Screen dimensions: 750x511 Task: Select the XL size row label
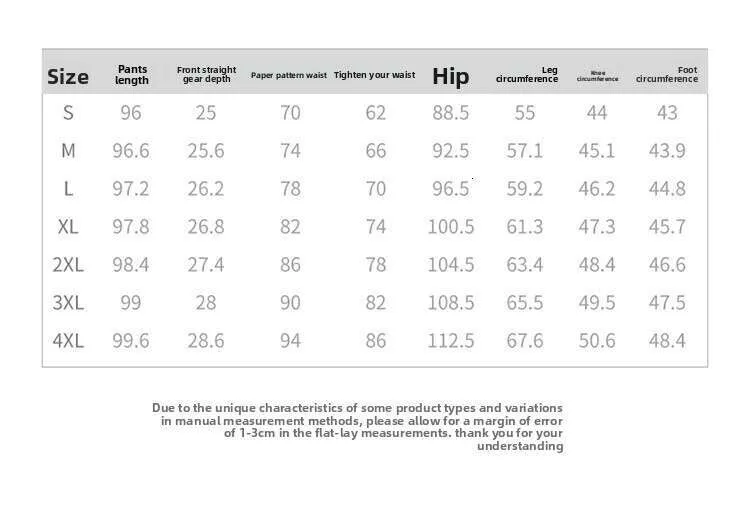tap(68, 227)
